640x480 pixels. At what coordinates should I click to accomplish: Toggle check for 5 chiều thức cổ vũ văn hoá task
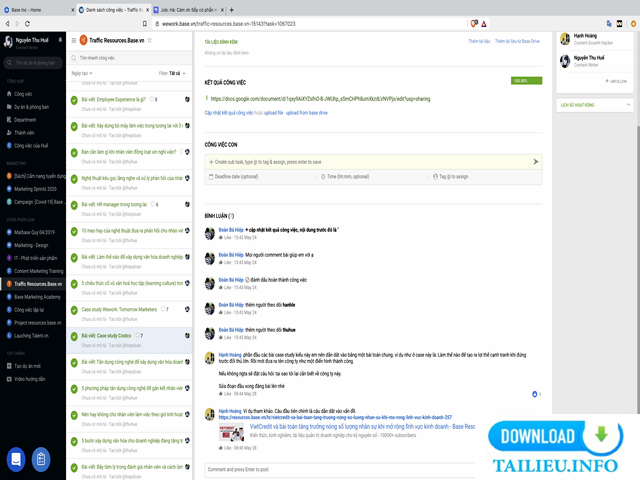click(x=74, y=284)
